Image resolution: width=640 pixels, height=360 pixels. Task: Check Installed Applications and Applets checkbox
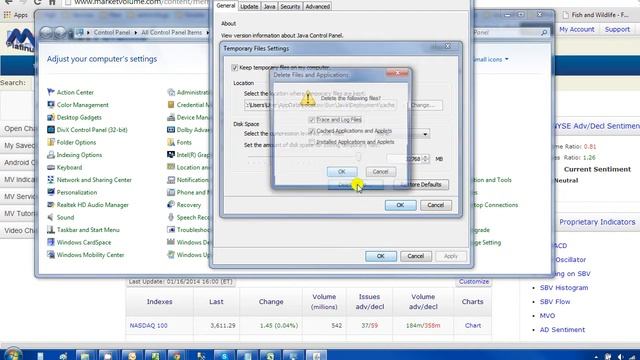point(312,142)
